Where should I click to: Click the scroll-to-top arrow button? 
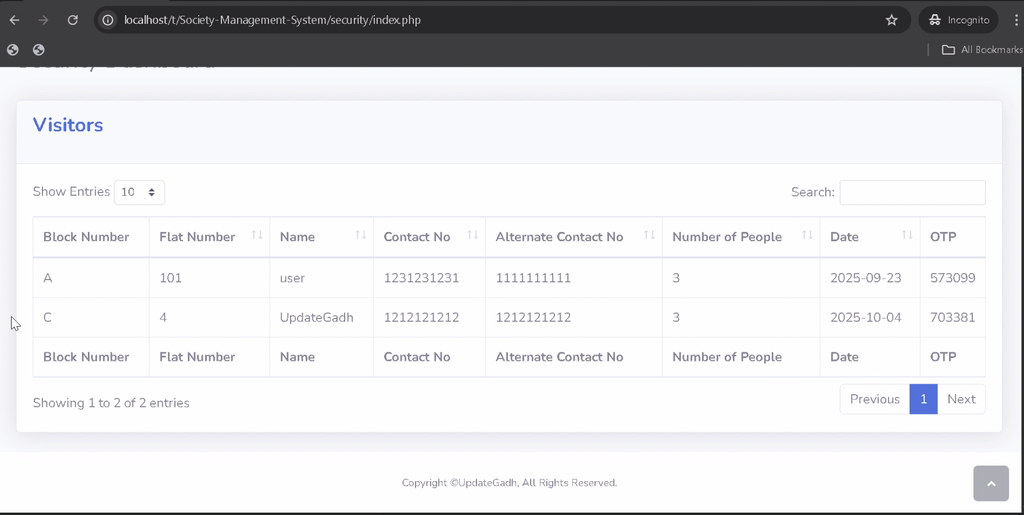coord(991,483)
